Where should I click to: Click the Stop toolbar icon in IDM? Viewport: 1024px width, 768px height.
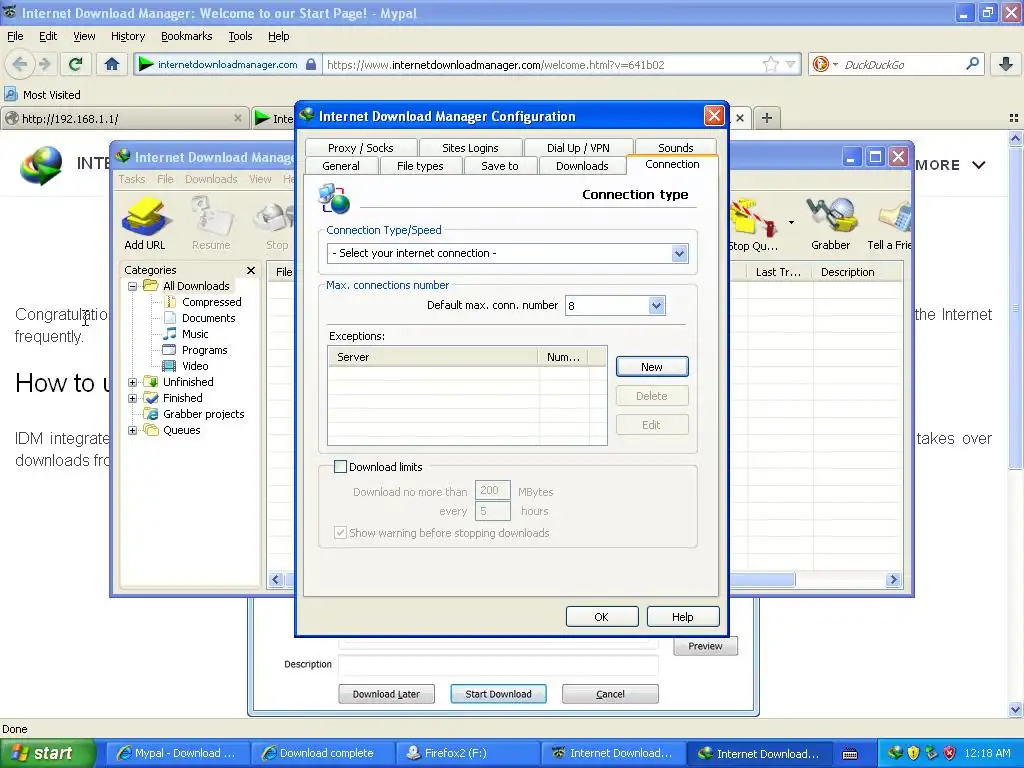tap(276, 223)
